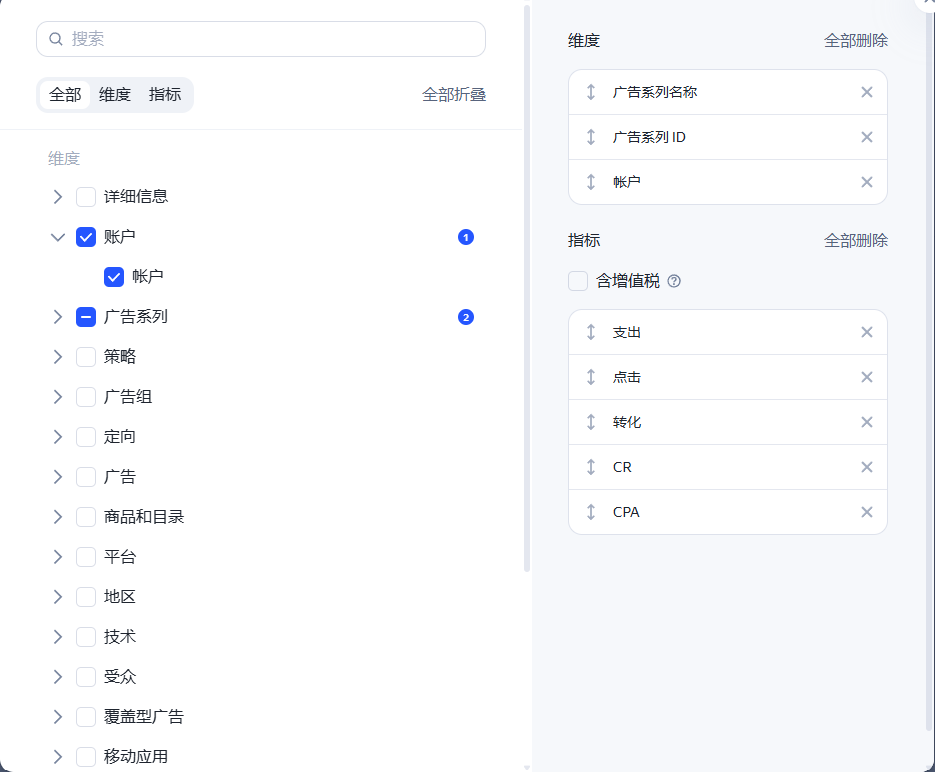Click the right panel vertical scrollbar
This screenshot has width=935, height=772.
(929, 370)
